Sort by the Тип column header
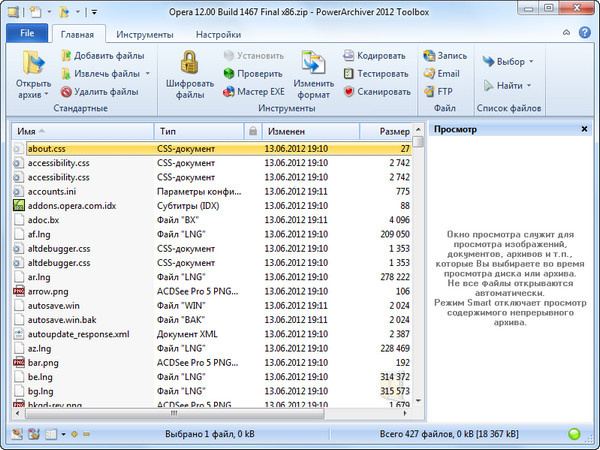The image size is (600, 450). coord(199,131)
